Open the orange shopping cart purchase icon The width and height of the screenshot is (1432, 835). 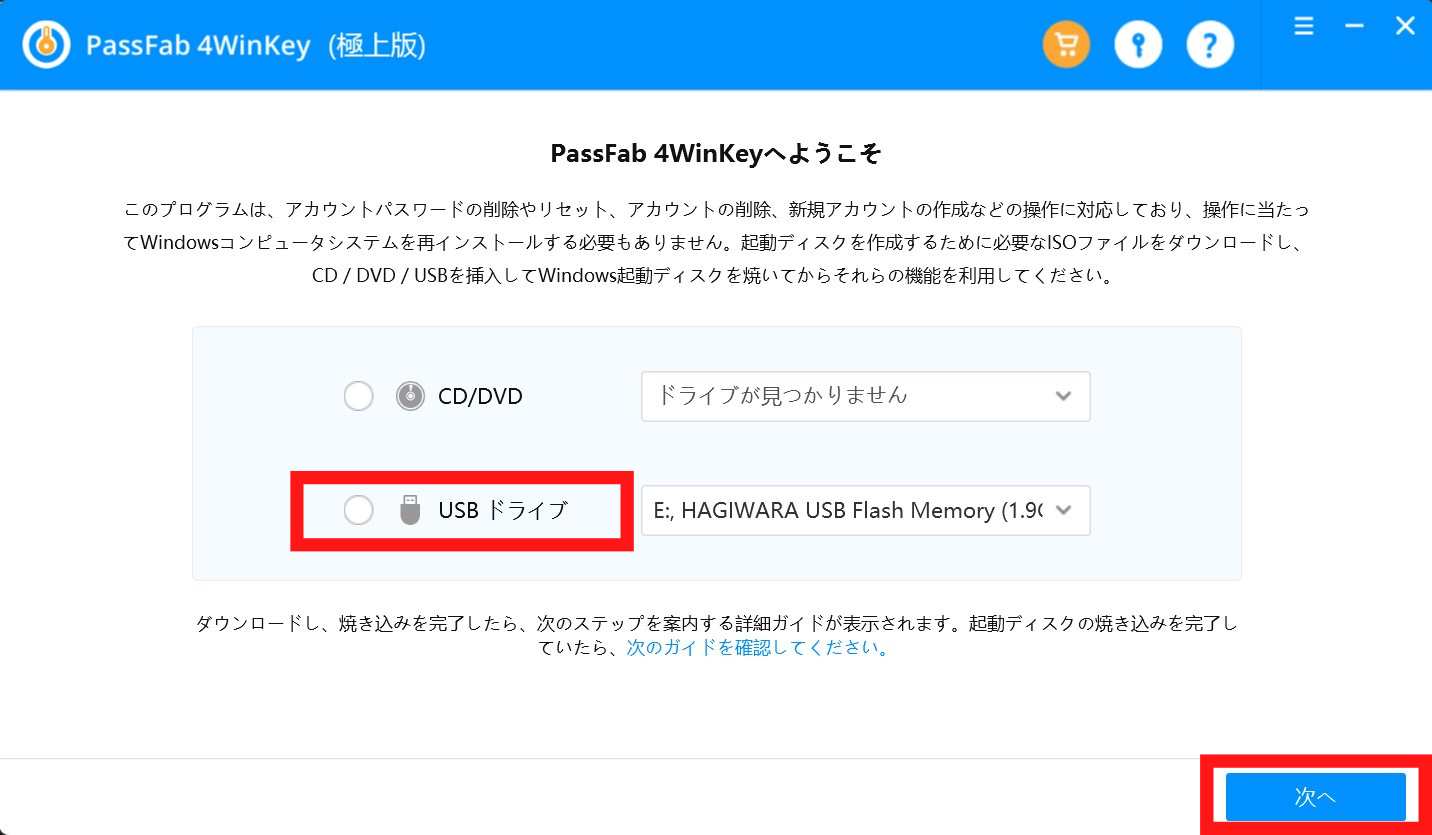coord(1067,44)
